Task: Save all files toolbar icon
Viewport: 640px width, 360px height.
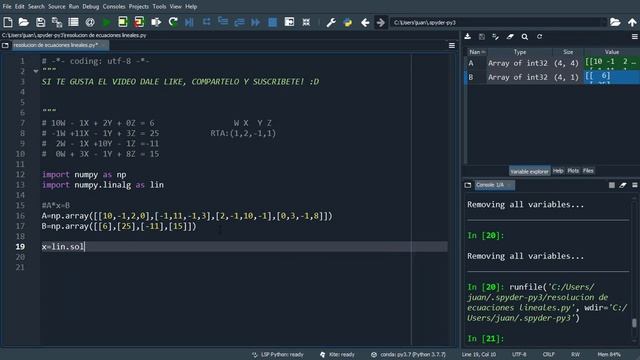Action: pos(57,22)
